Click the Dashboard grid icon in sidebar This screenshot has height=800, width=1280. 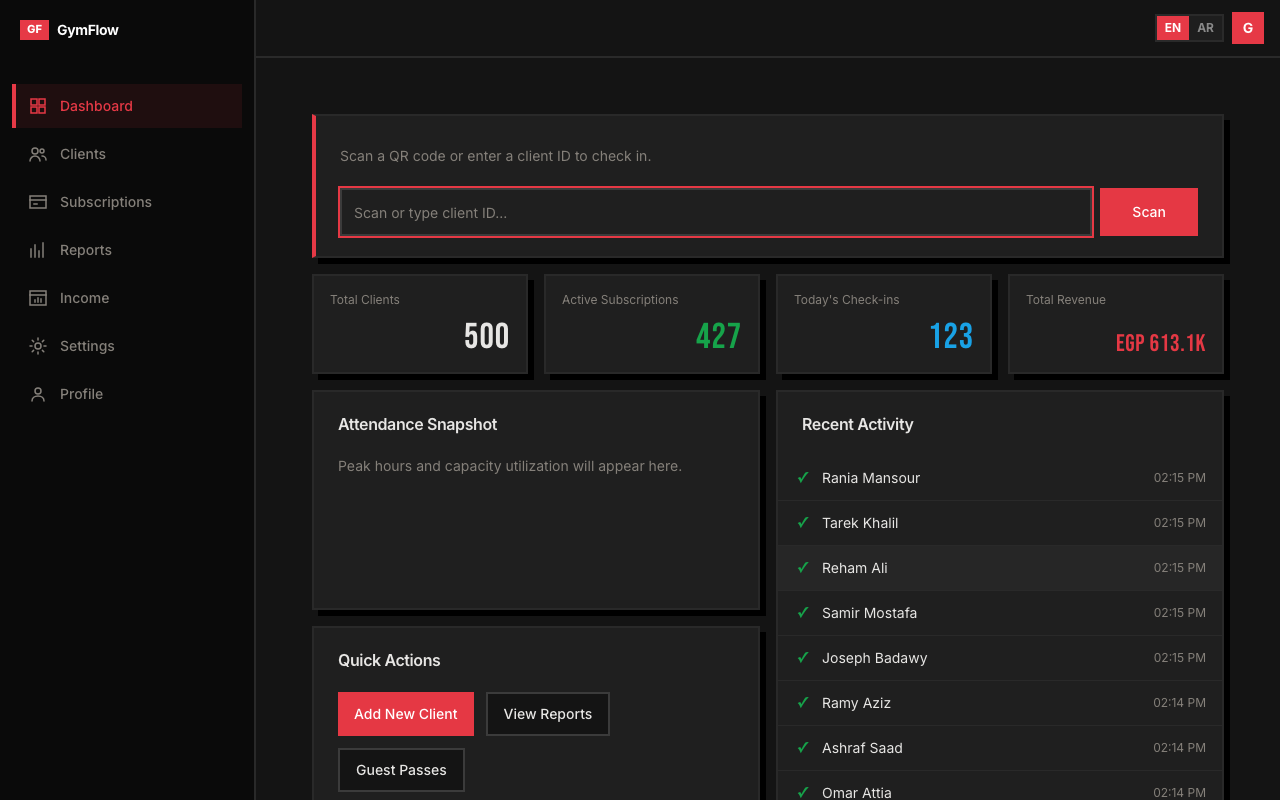click(38, 106)
